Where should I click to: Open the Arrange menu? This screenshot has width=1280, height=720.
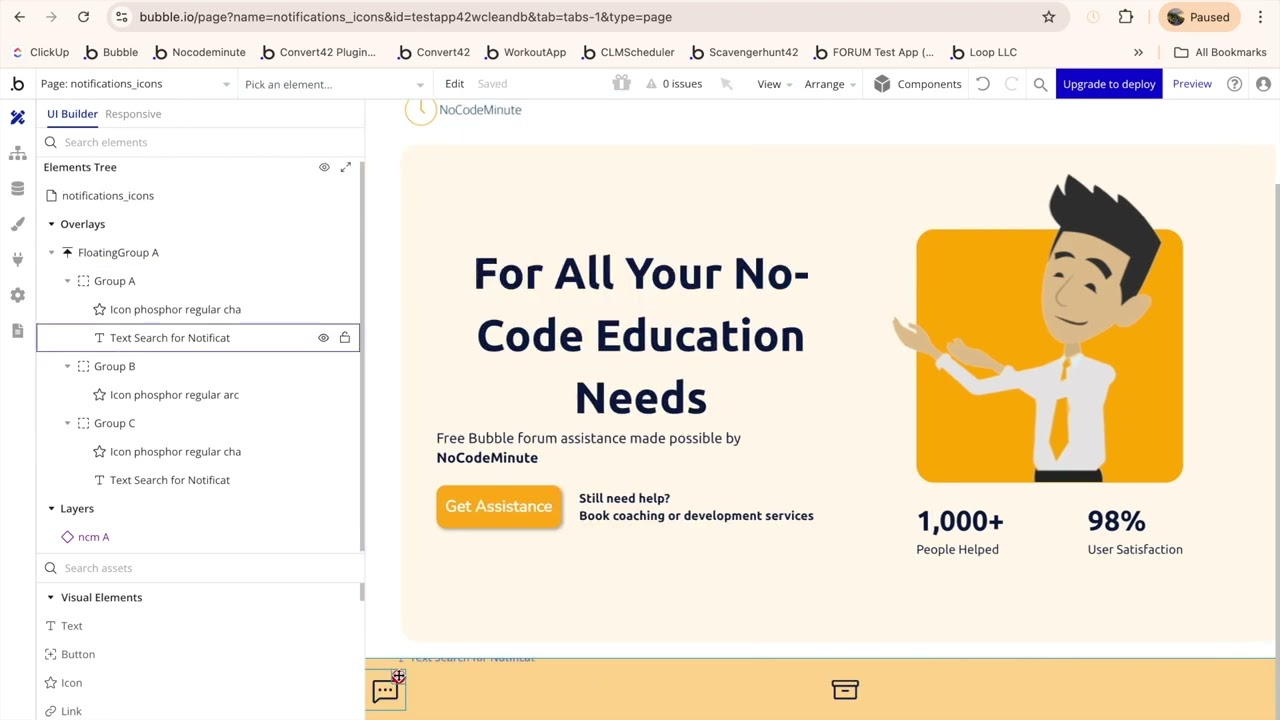tap(830, 84)
